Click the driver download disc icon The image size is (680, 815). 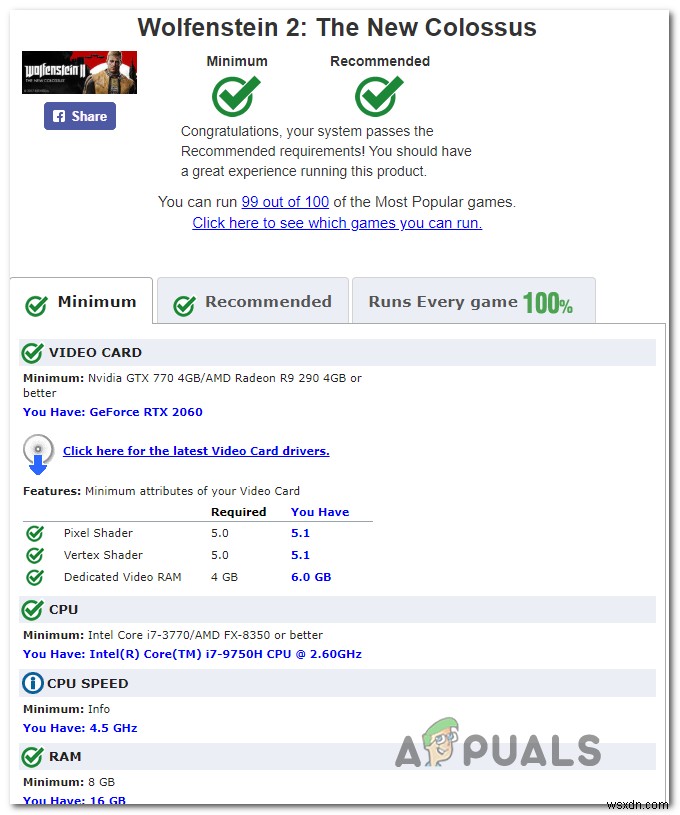[38, 454]
